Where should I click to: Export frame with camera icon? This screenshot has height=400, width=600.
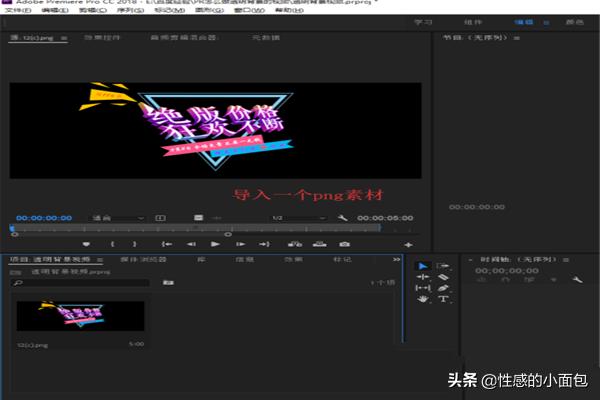point(344,244)
